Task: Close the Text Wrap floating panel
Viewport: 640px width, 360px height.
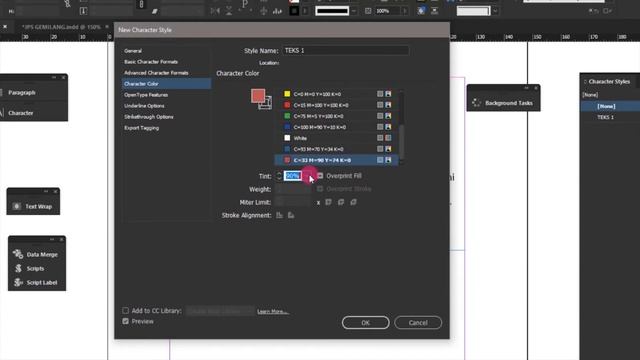Action: pyautogui.click(x=56, y=191)
